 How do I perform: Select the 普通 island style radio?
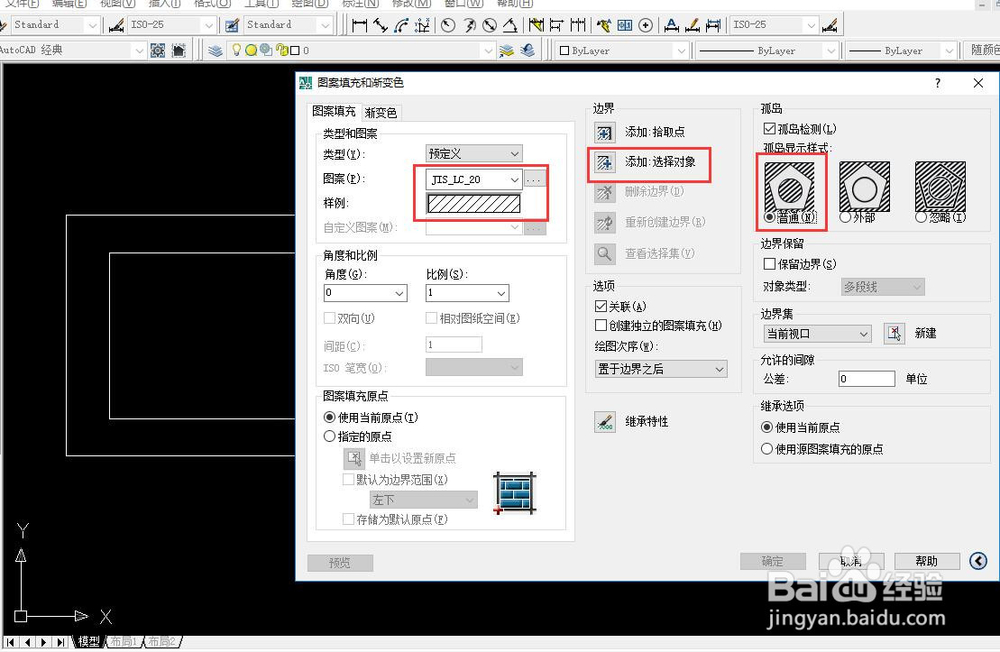(769, 218)
